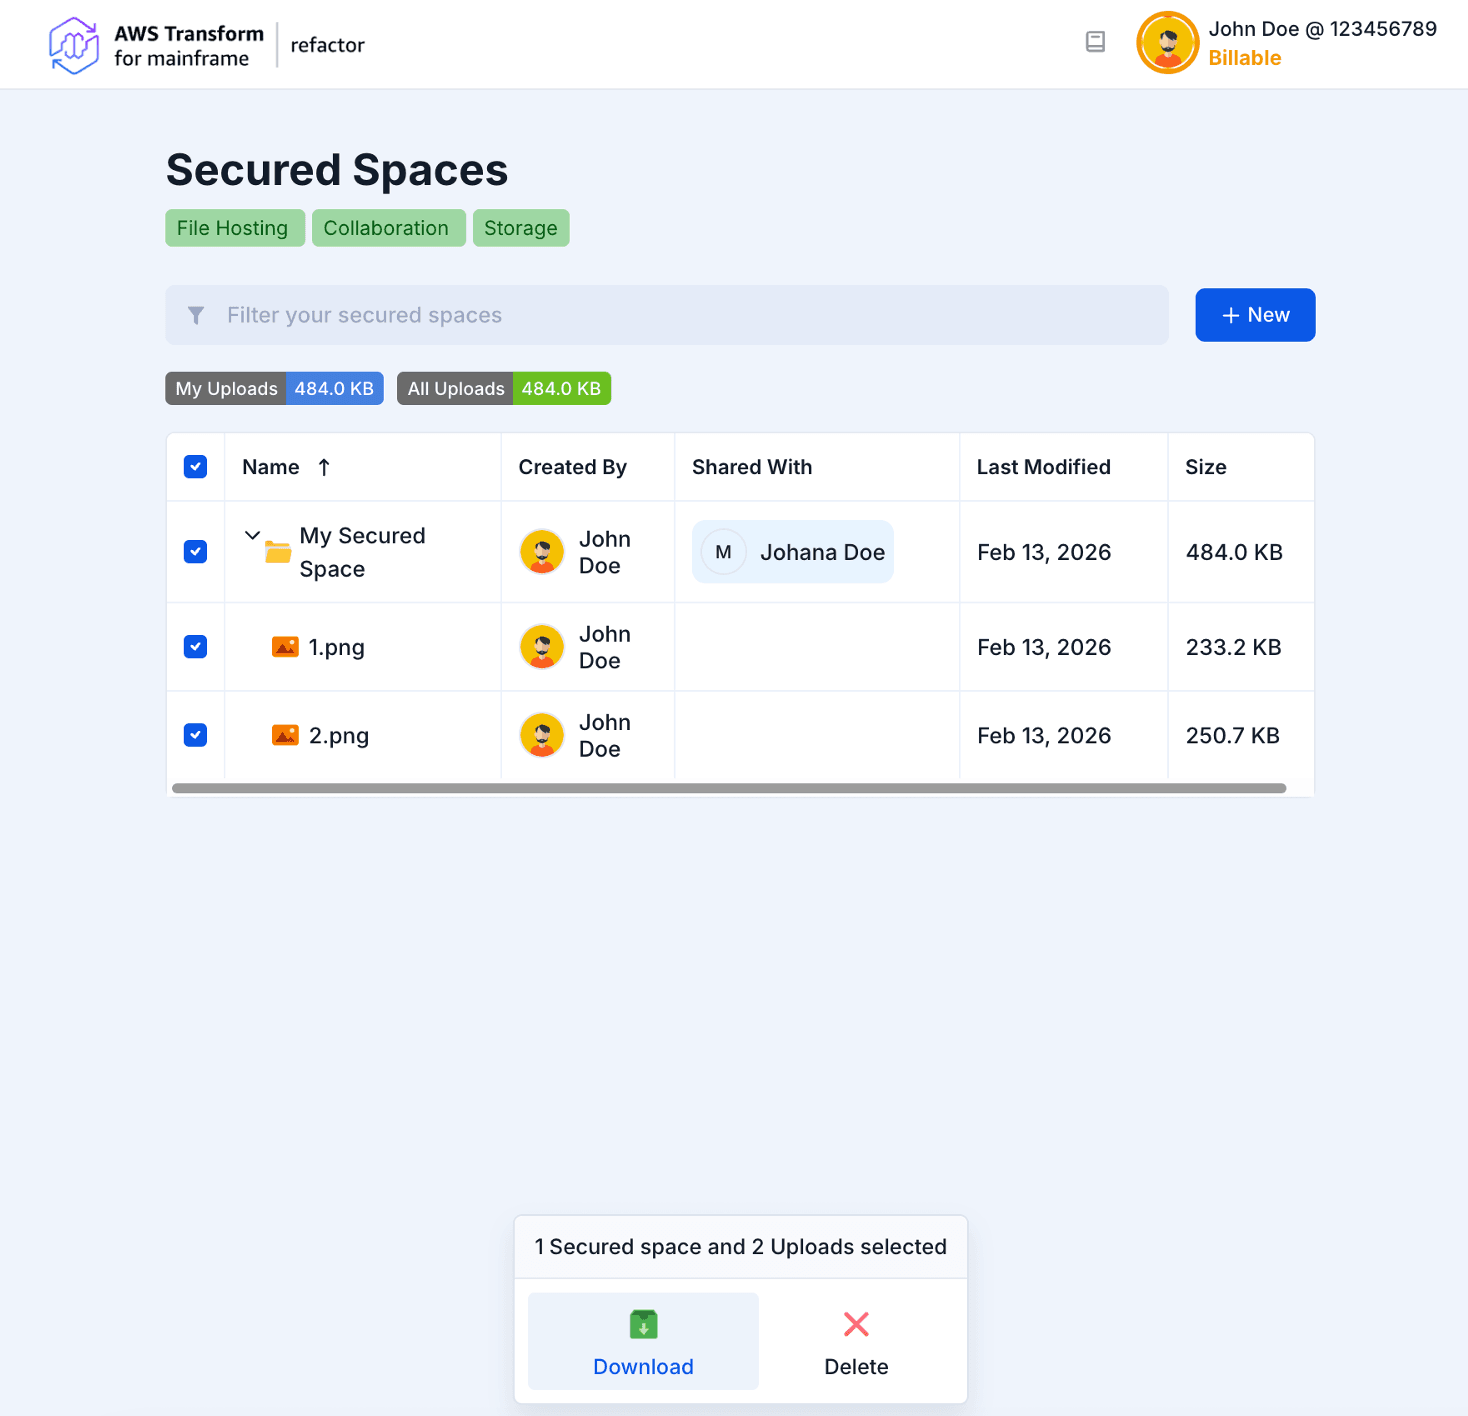Uncheck the My Secured Space row checkbox
This screenshot has height=1416, width=1468.
point(196,552)
